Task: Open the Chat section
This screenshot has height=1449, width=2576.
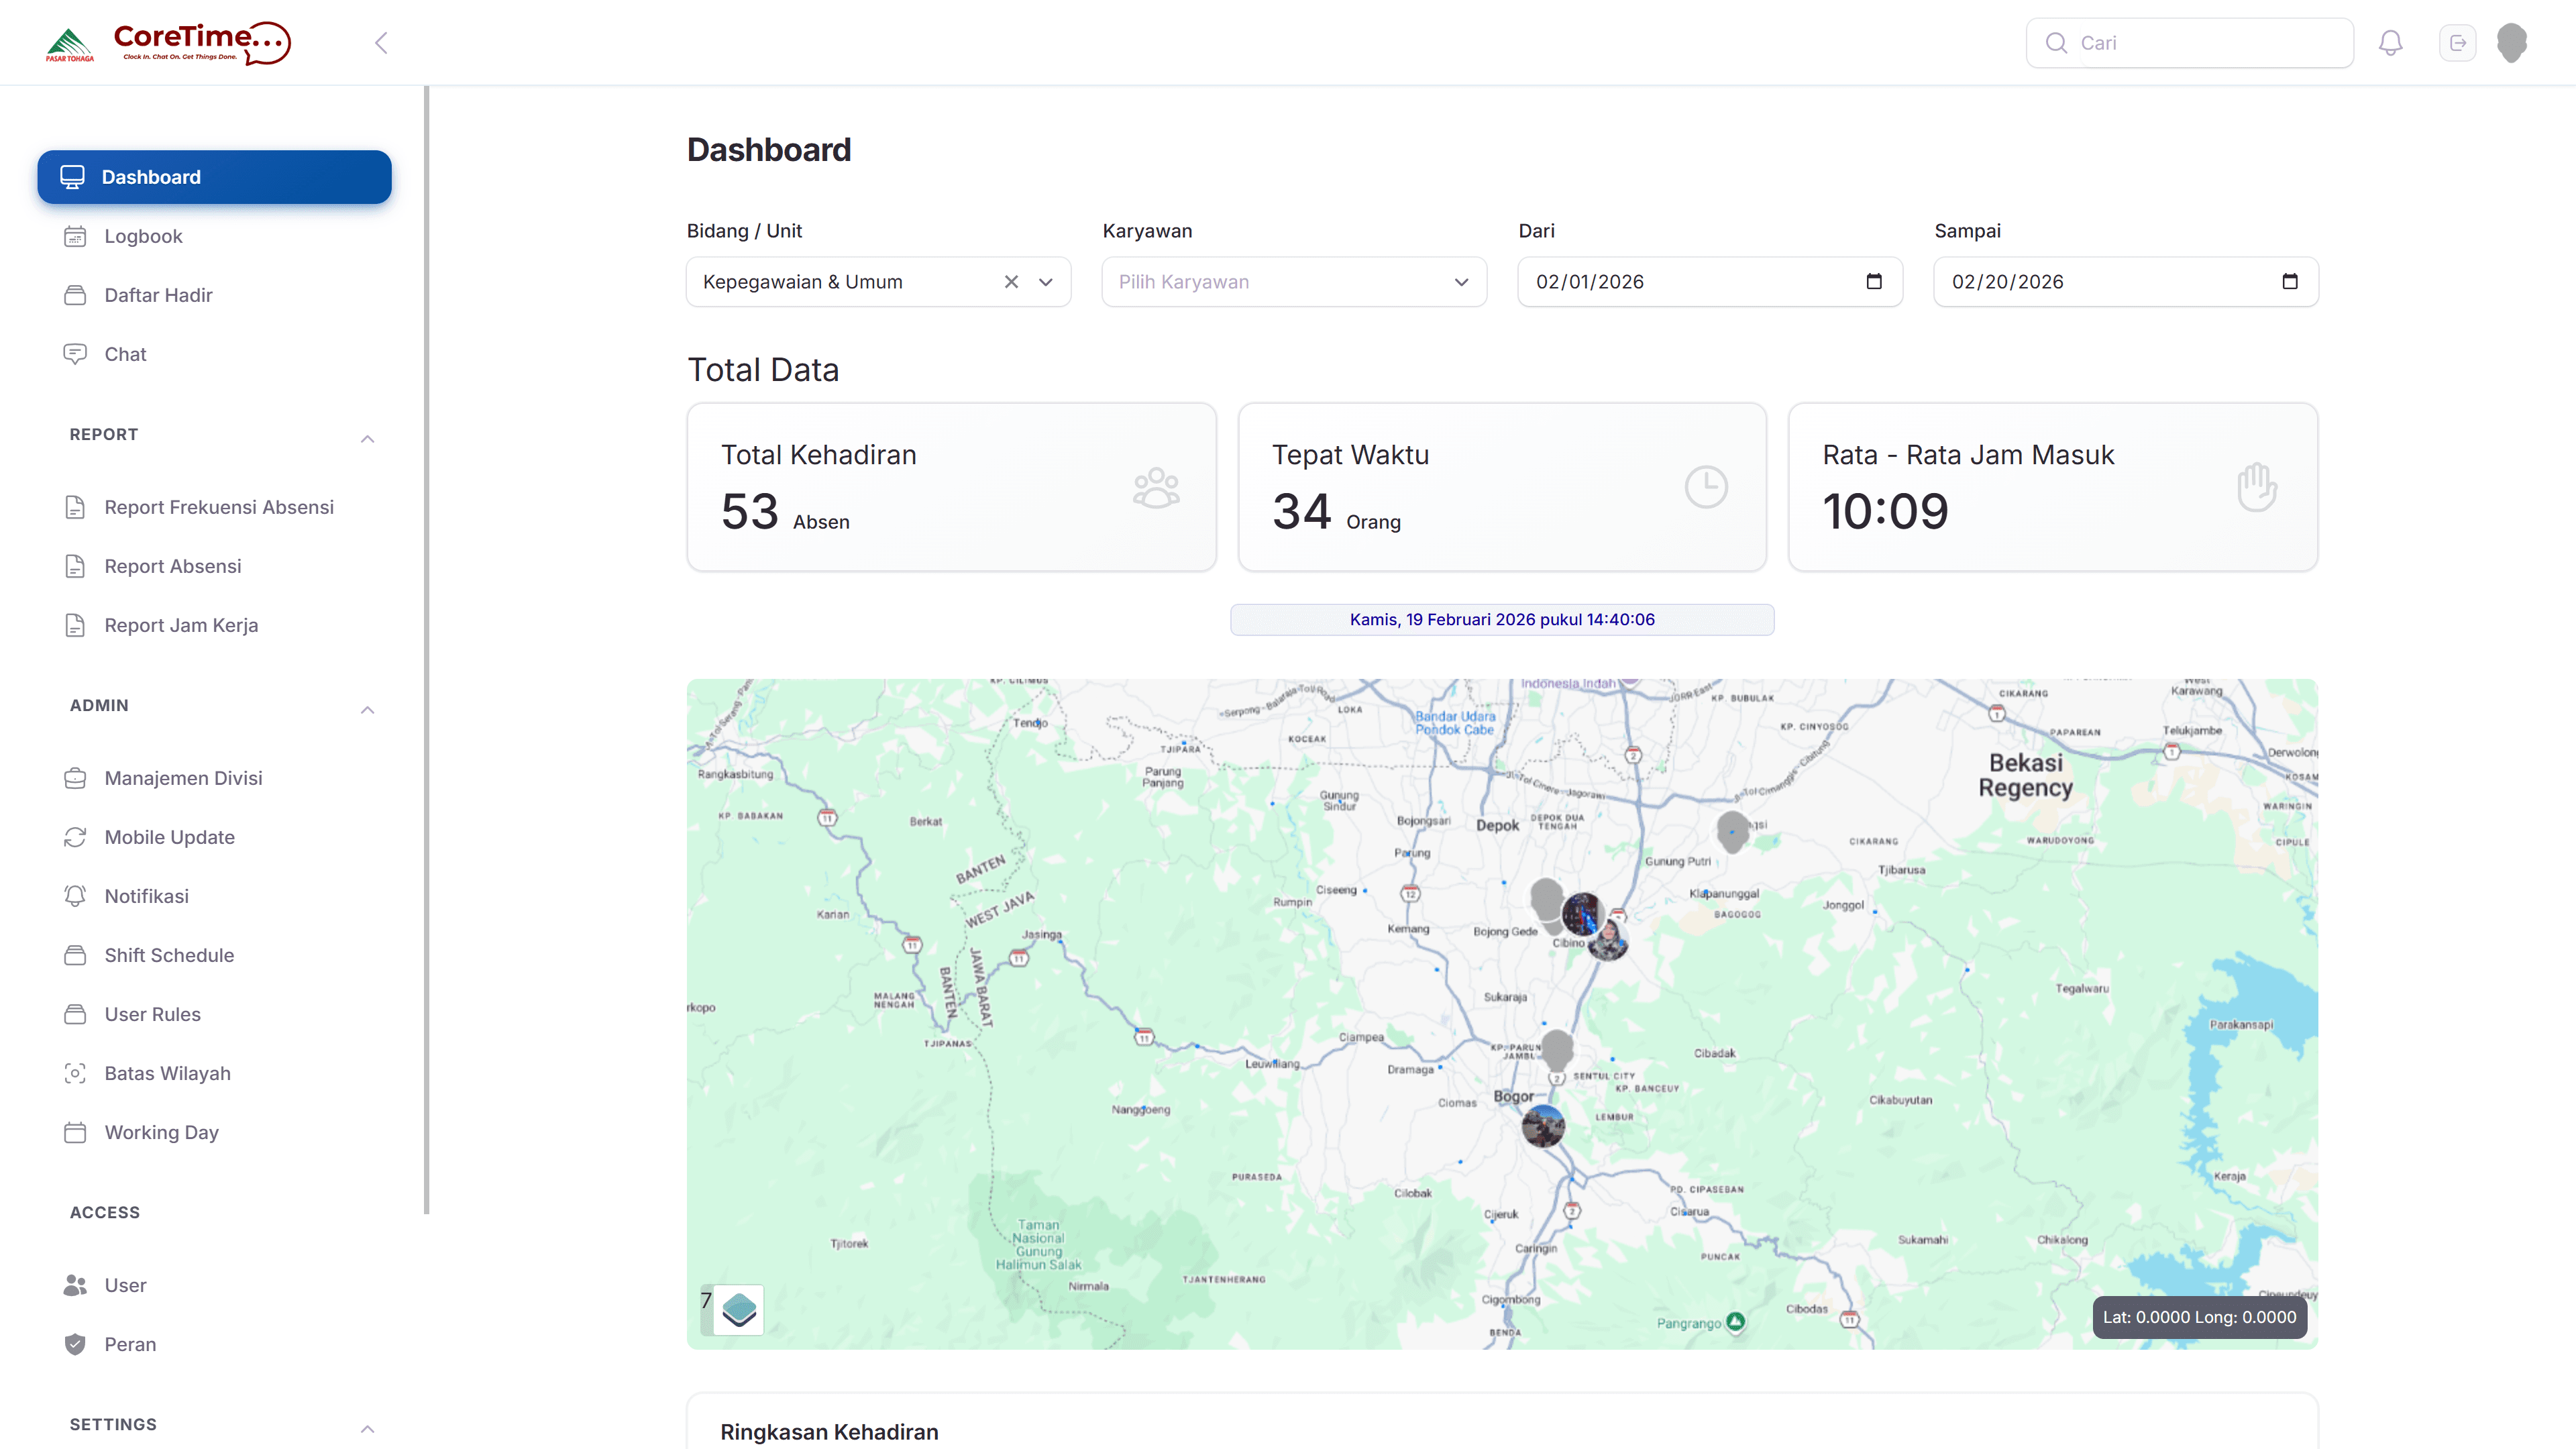Action: point(124,354)
